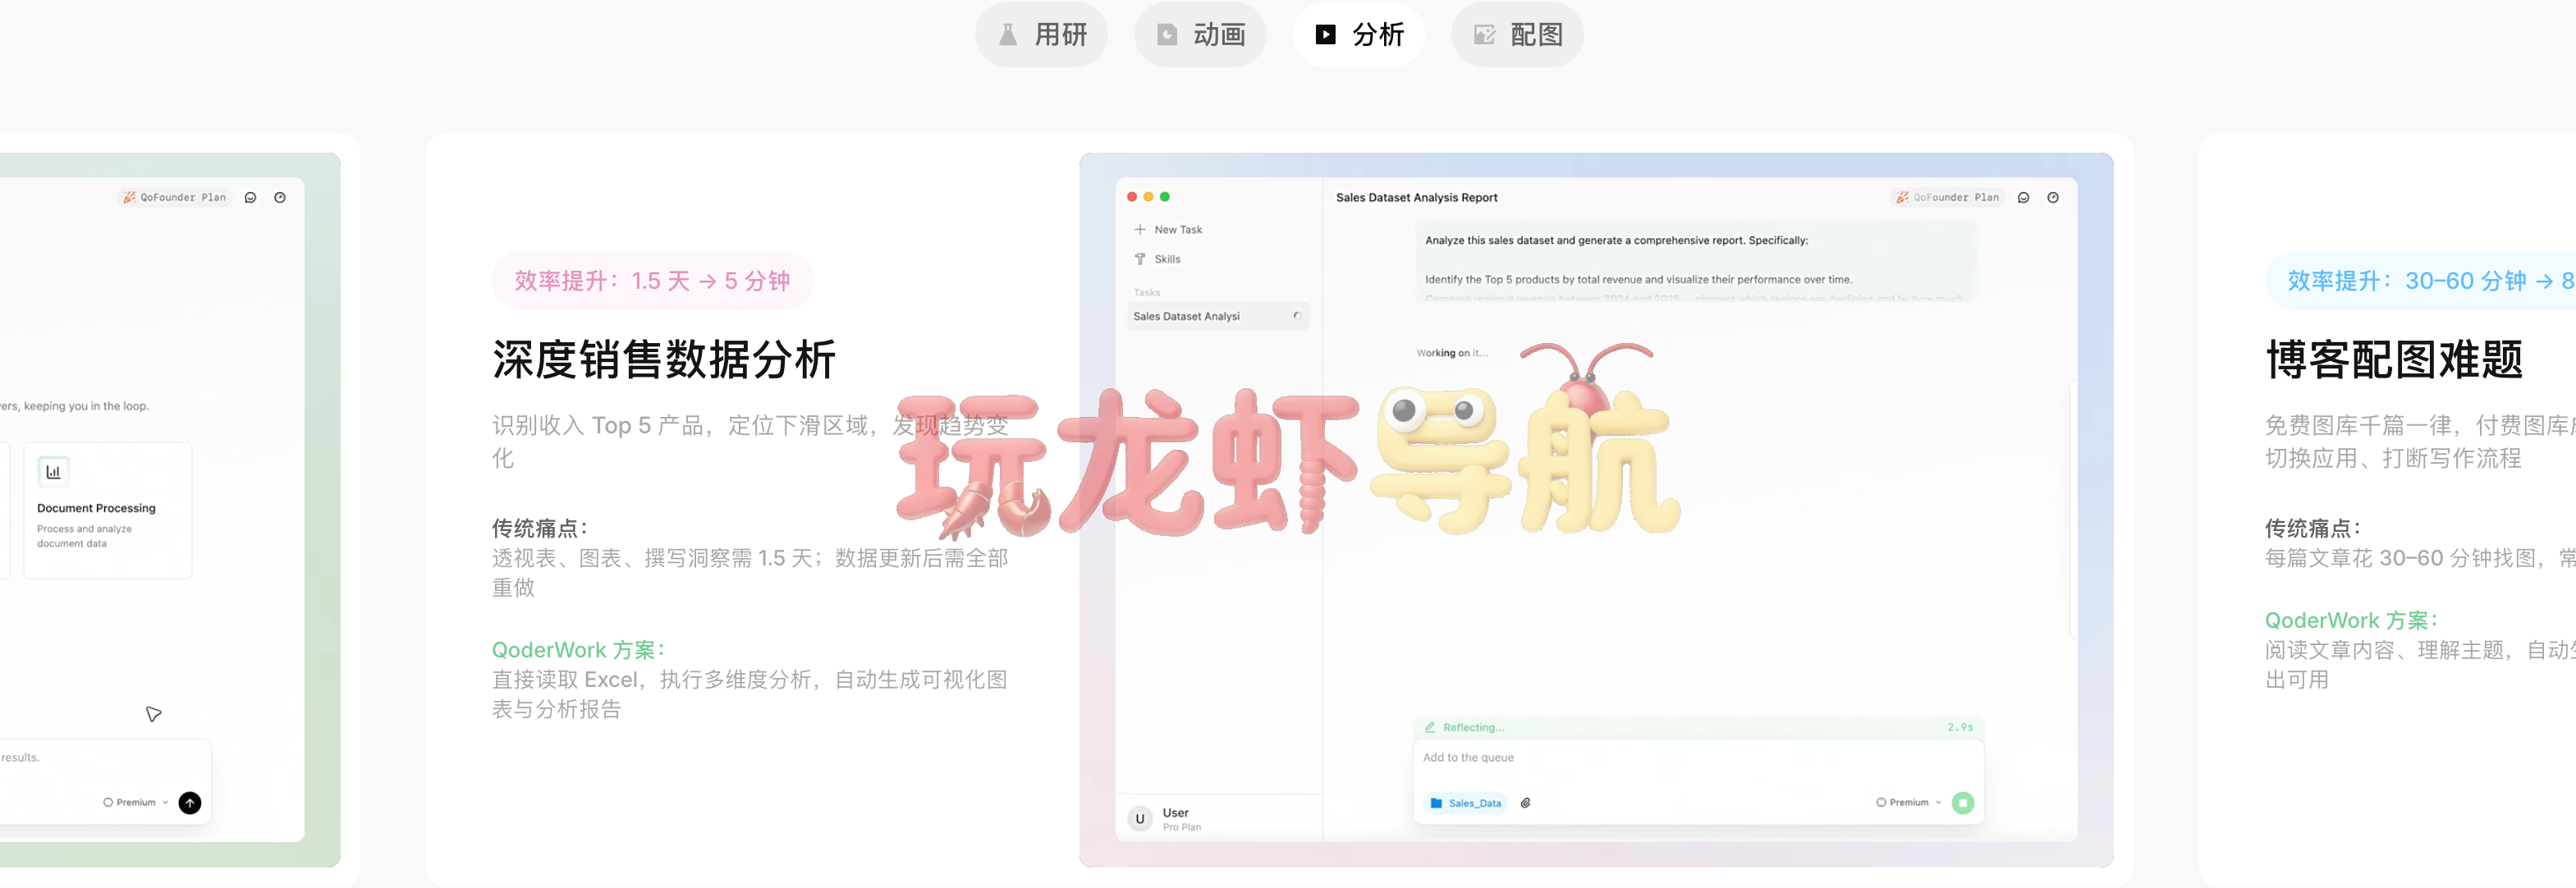Click the black send arrow button
The height and width of the screenshot is (888, 2576).
(189, 803)
